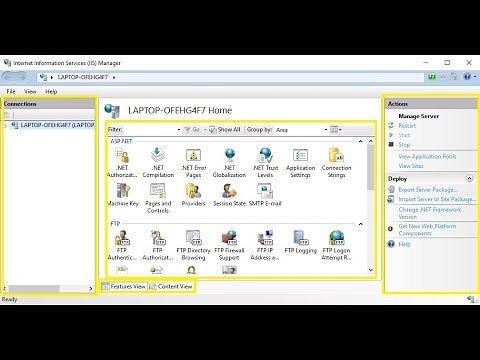Click the Connections pane horizontal scrollbar thumb
The width and height of the screenshot is (480, 360).
34,288
